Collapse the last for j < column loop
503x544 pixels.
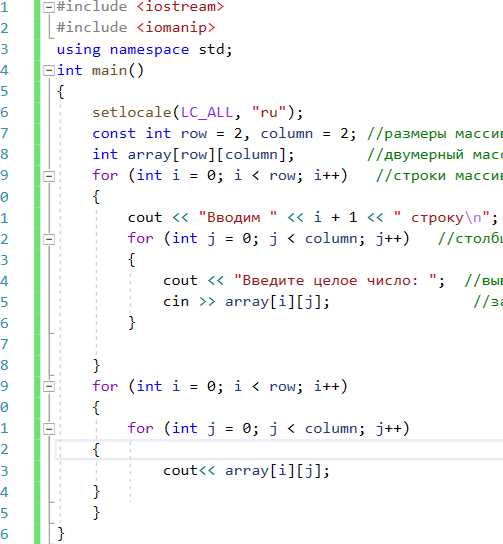(49, 429)
